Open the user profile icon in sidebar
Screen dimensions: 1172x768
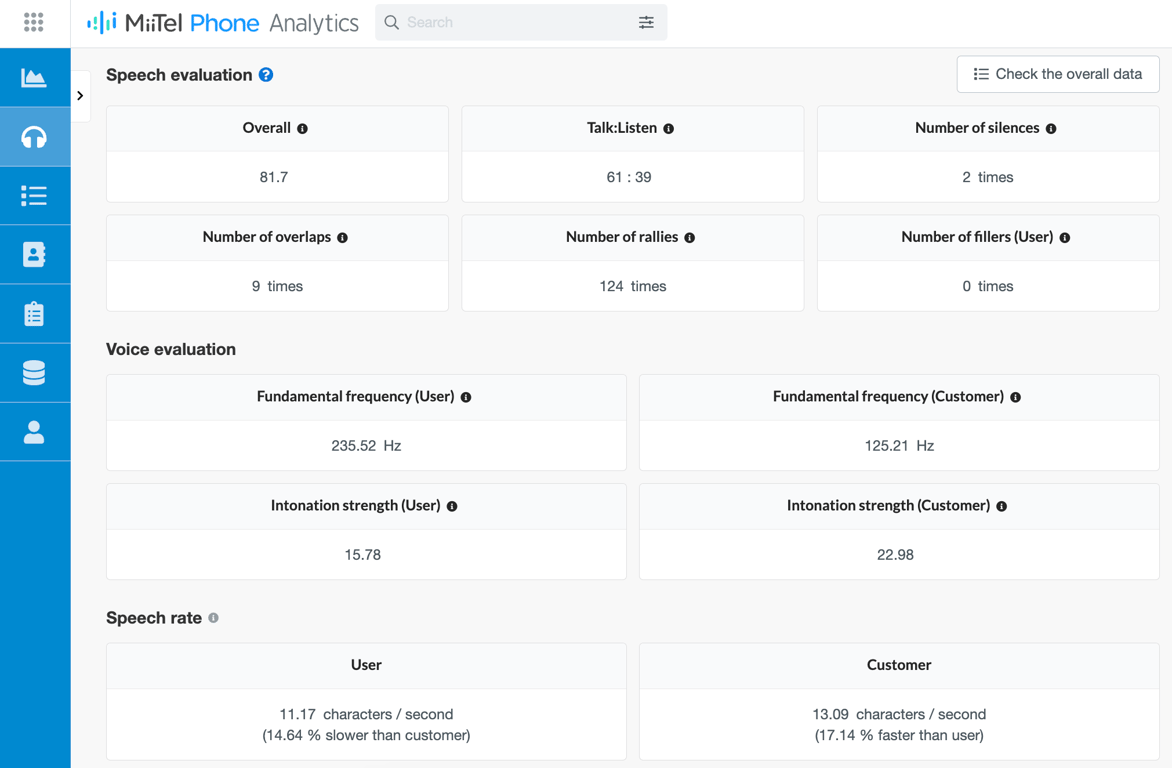[x=35, y=431]
